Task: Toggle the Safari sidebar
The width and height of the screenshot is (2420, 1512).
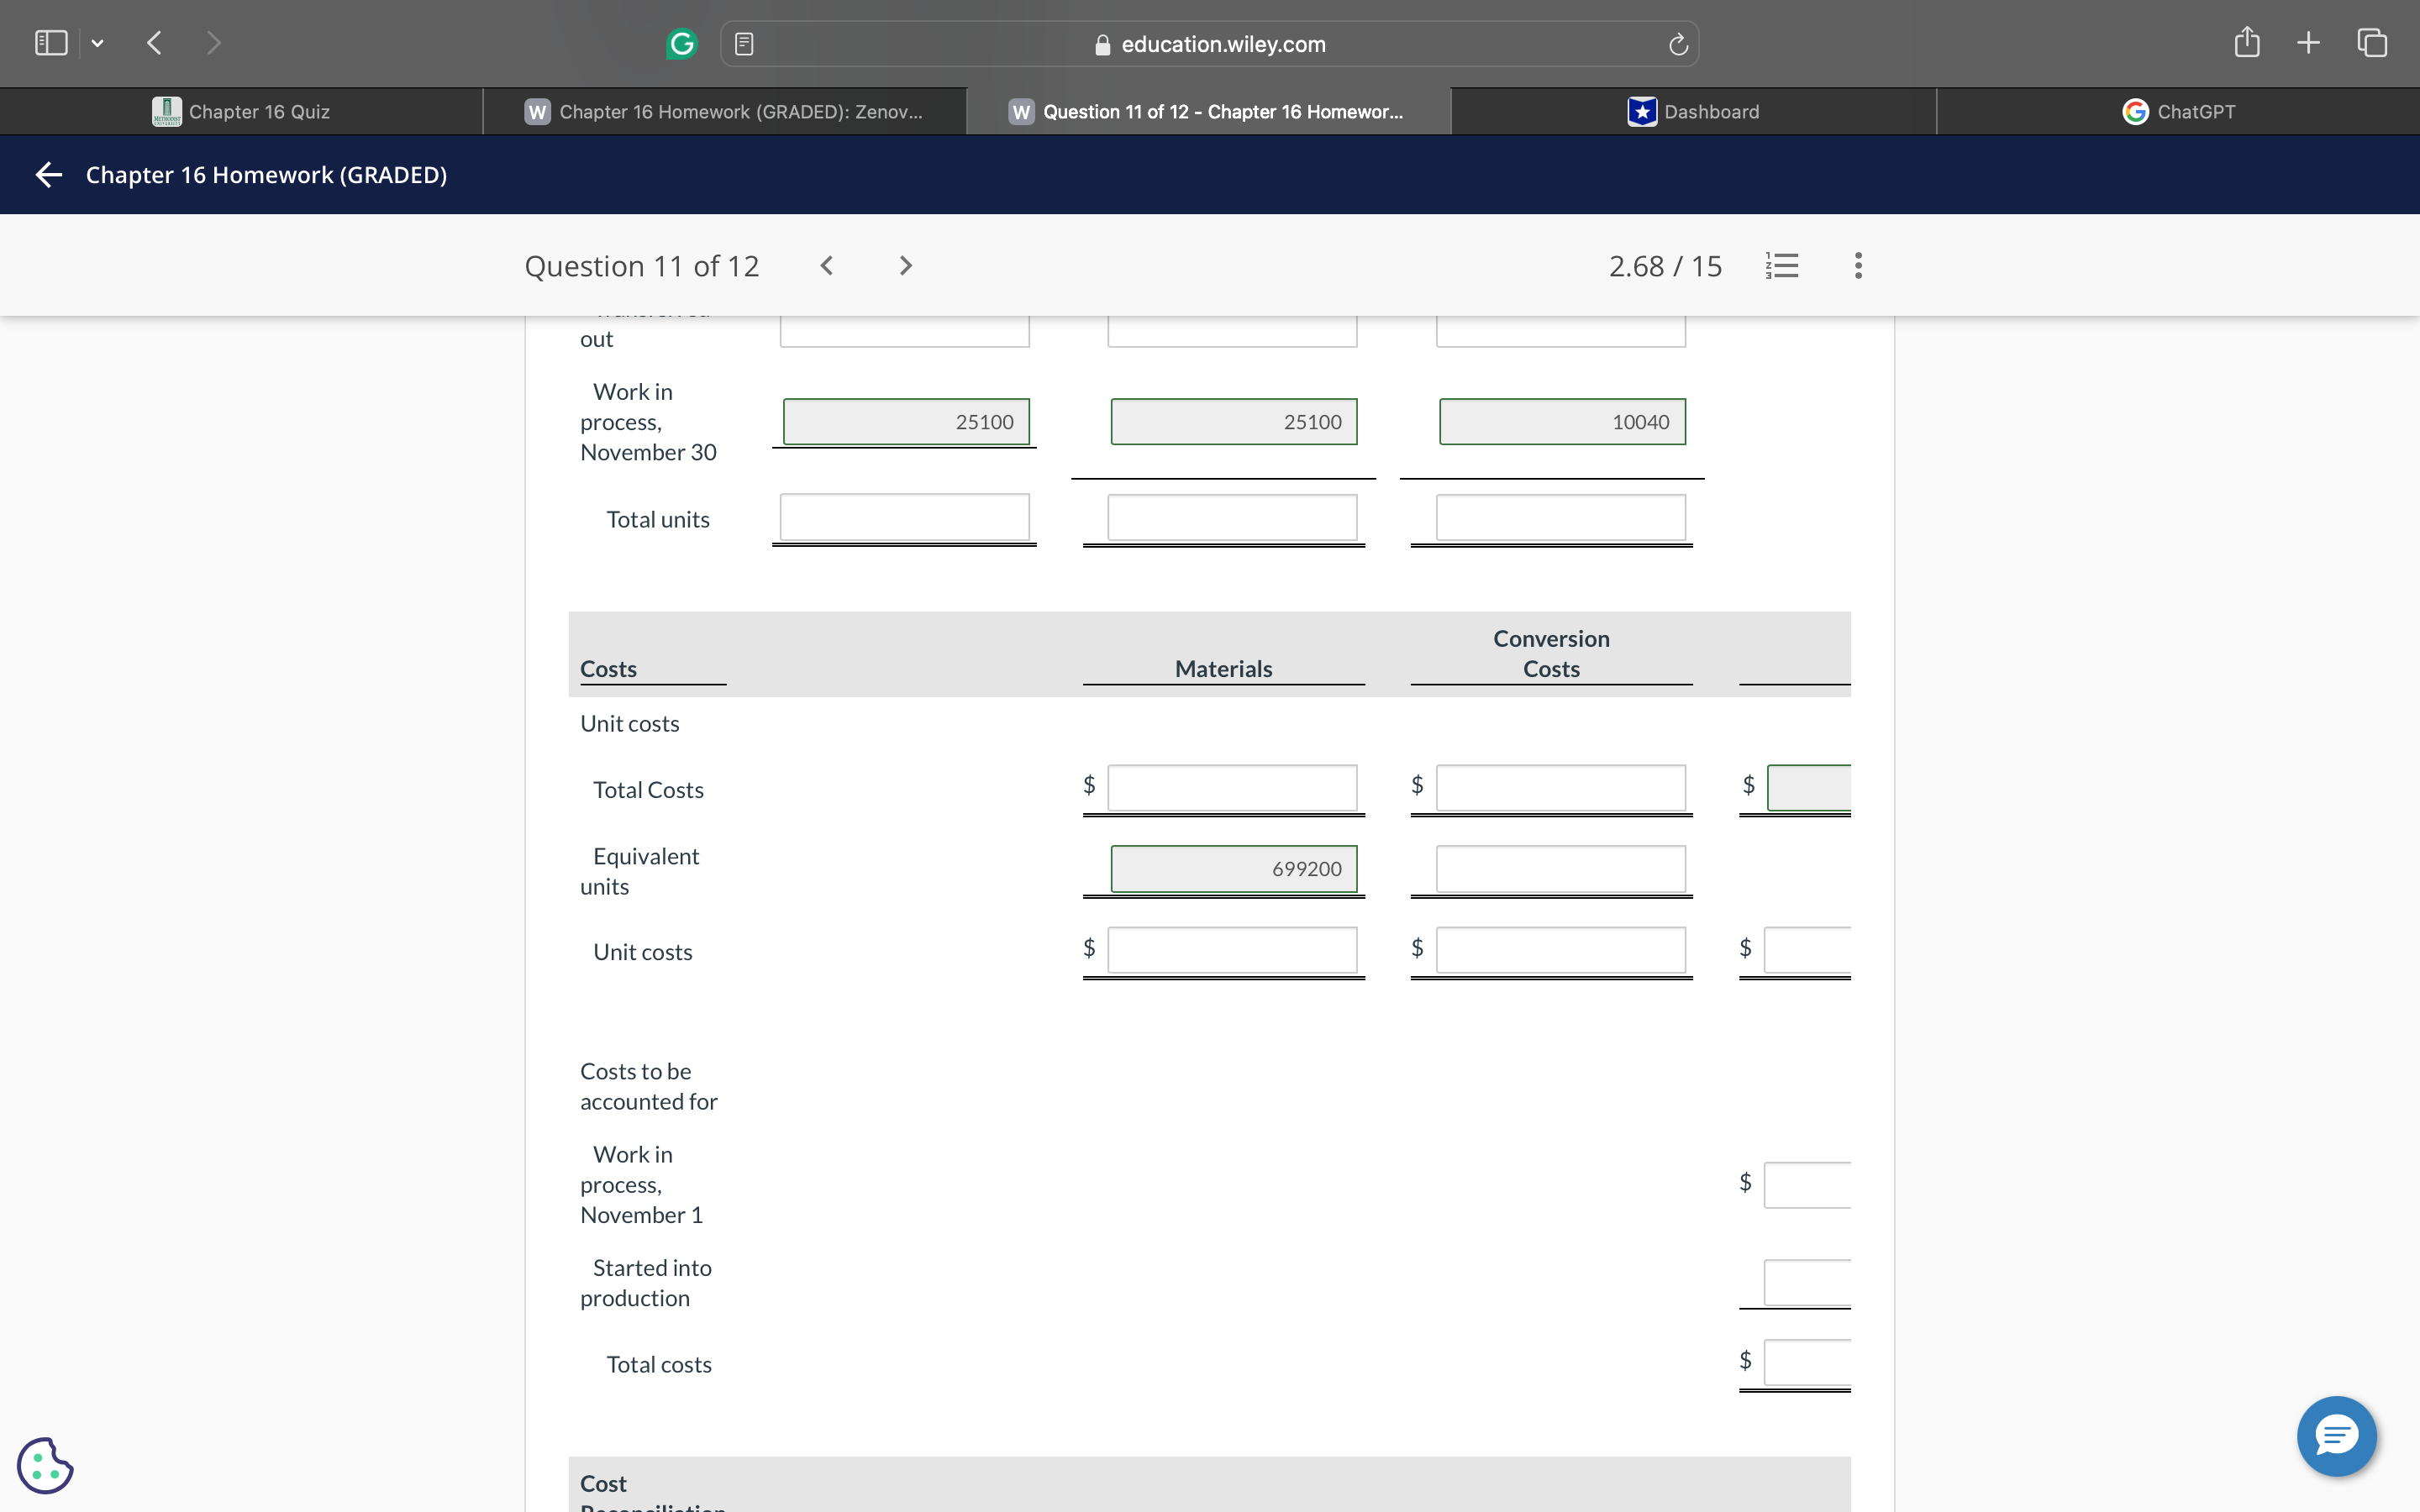Action: pyautogui.click(x=51, y=43)
